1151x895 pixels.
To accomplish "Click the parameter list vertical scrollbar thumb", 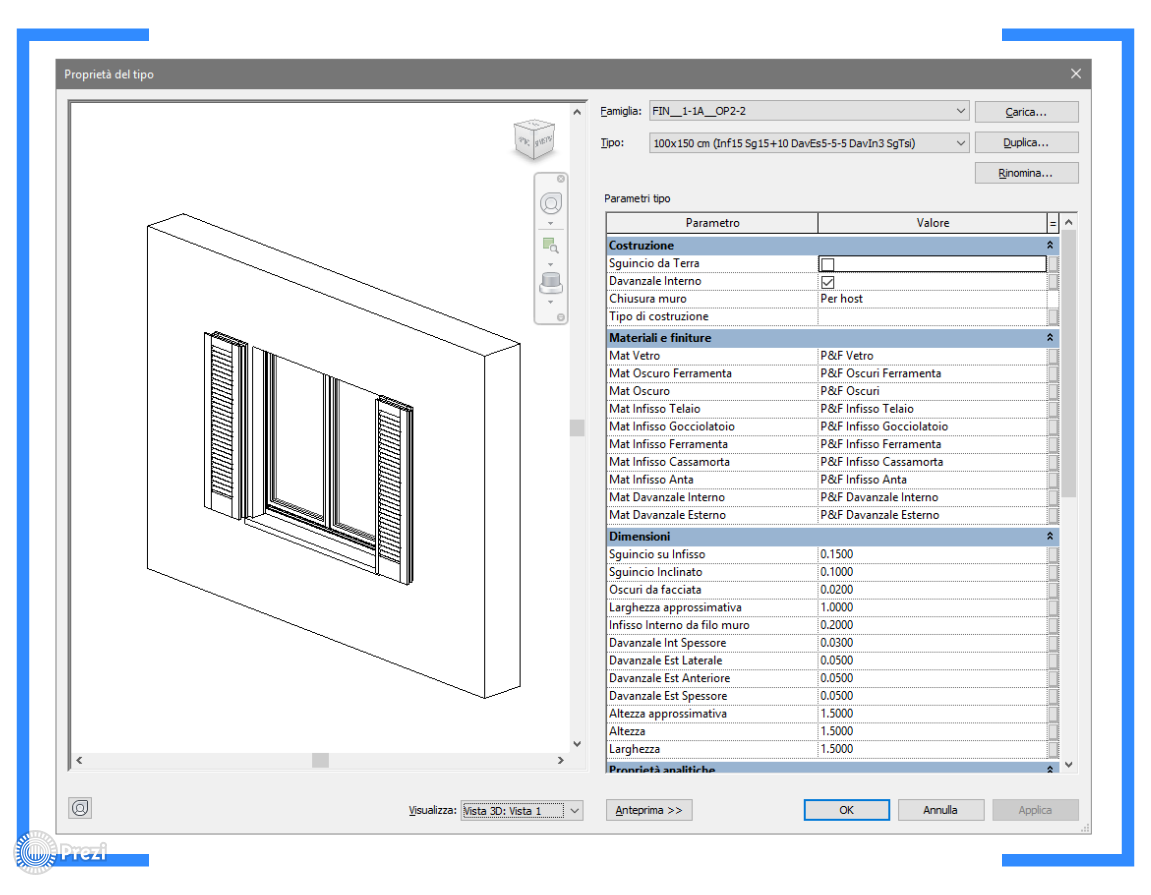I will coord(1068,360).
